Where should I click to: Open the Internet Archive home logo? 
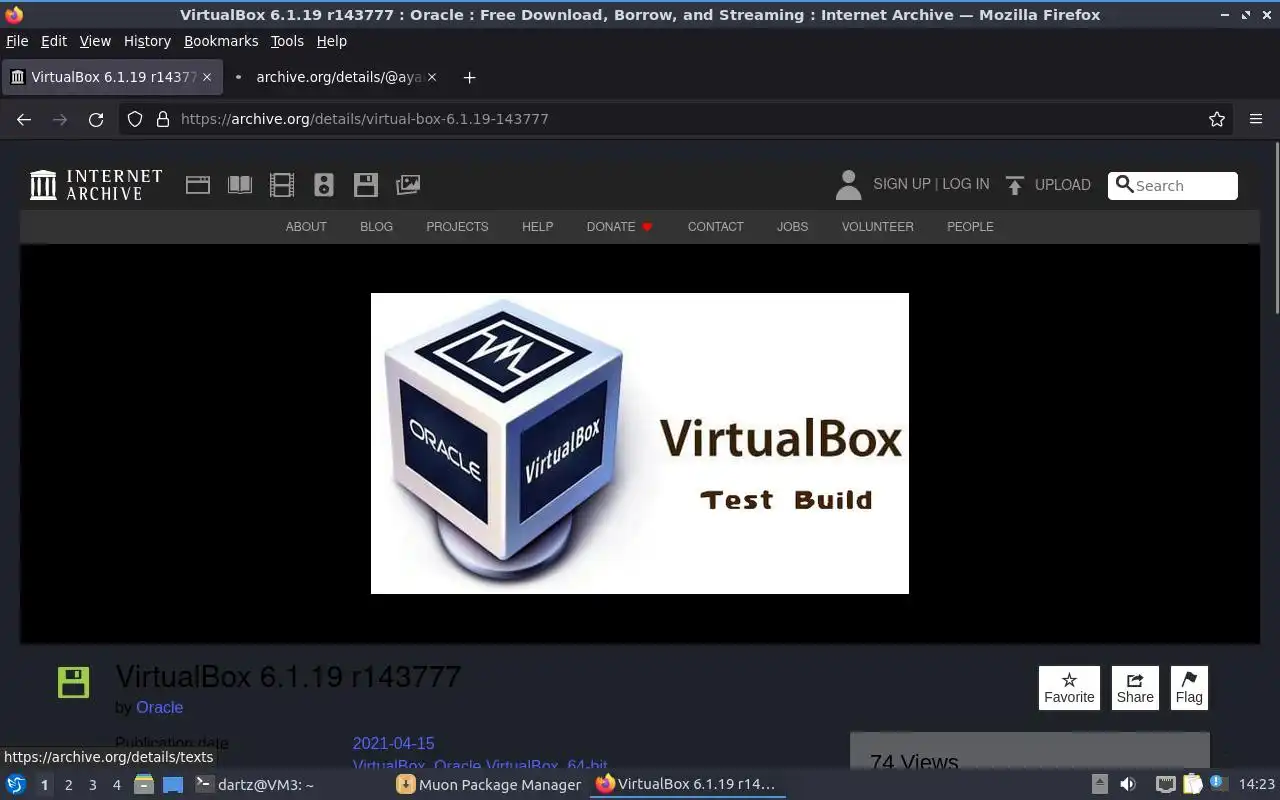click(96, 185)
